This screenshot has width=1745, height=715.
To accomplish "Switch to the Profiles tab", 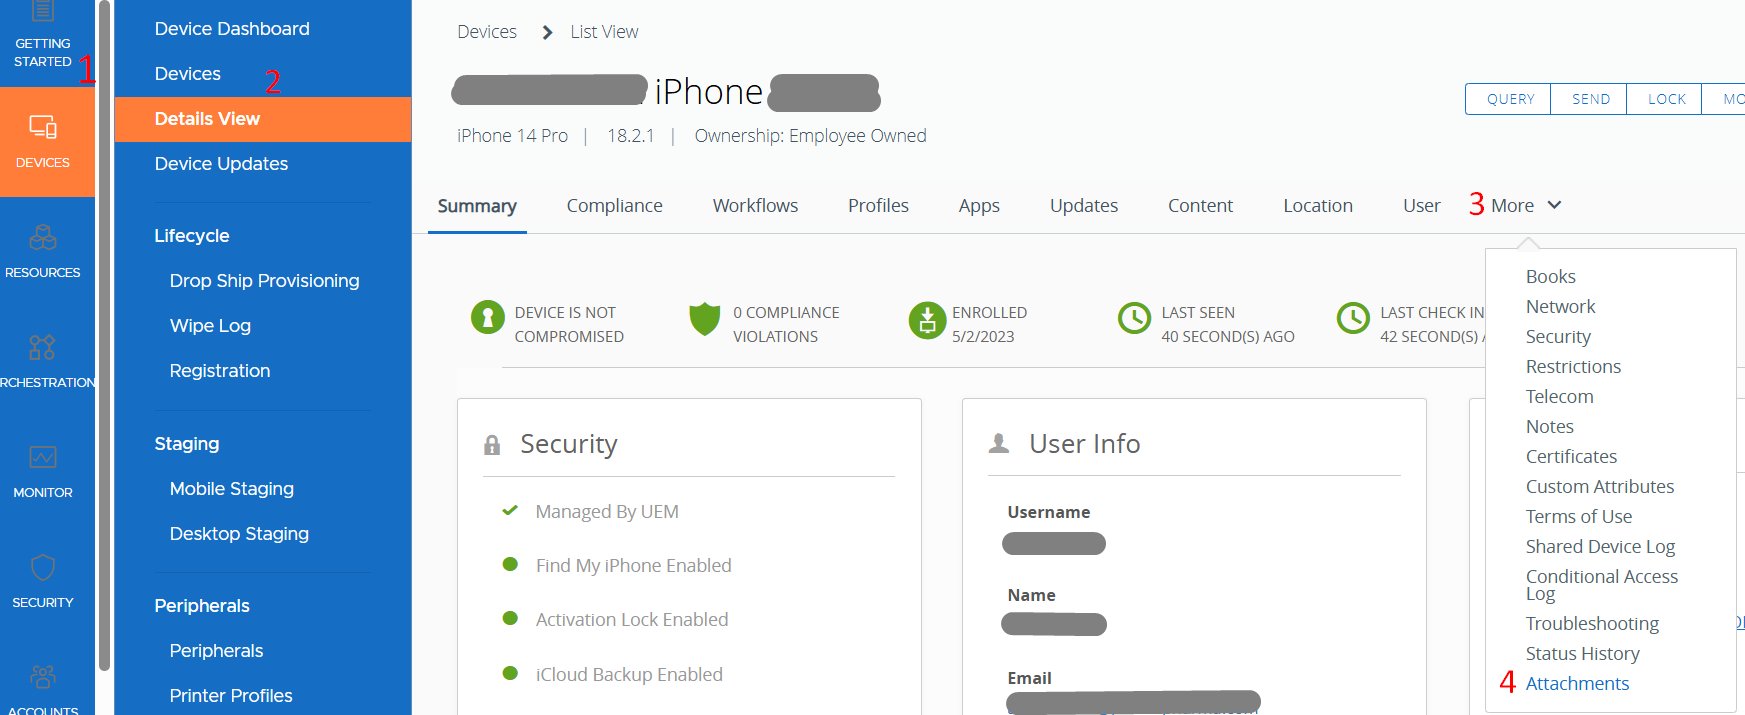I will (878, 205).
